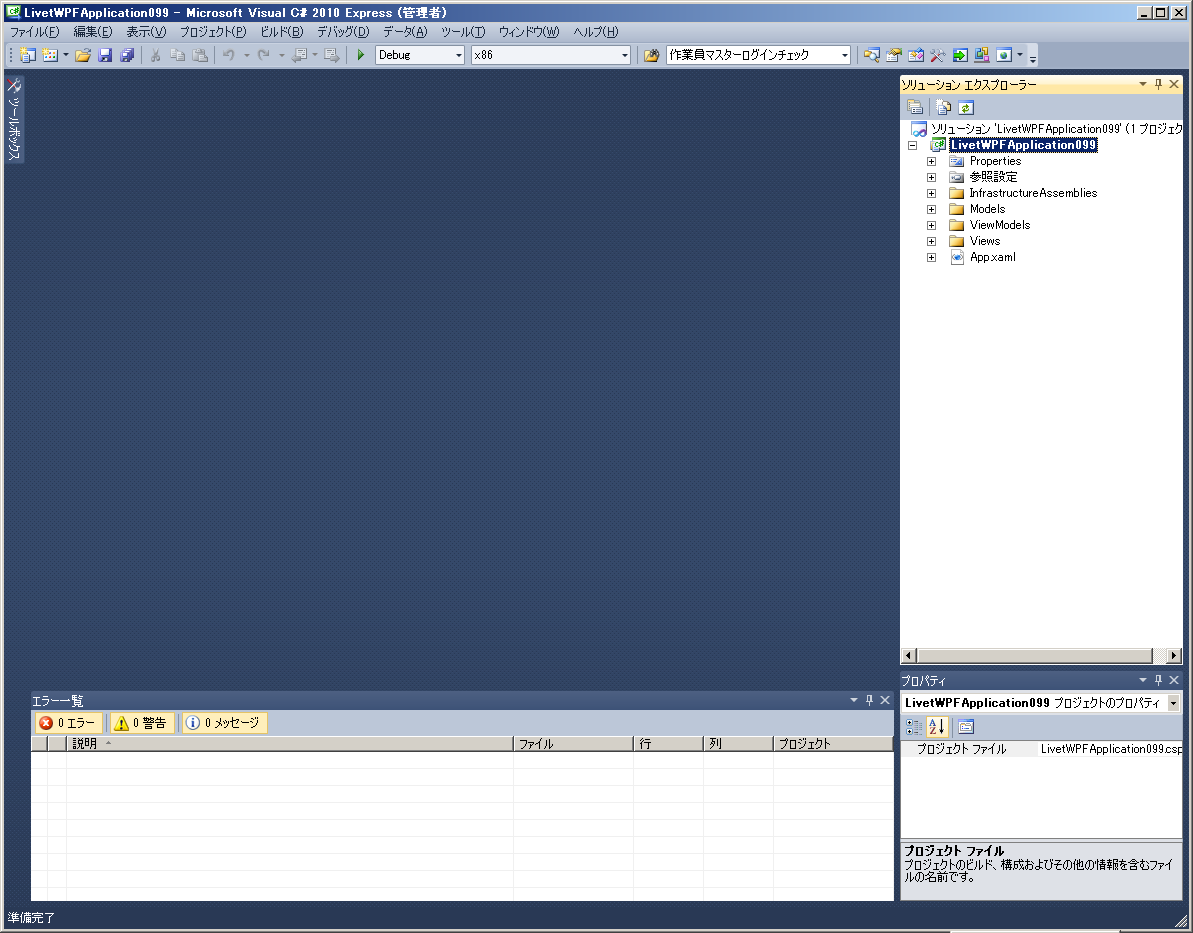The width and height of the screenshot is (1193, 933).
Task: Toggle auto-hide pin on Properties panel
Action: 1158,680
